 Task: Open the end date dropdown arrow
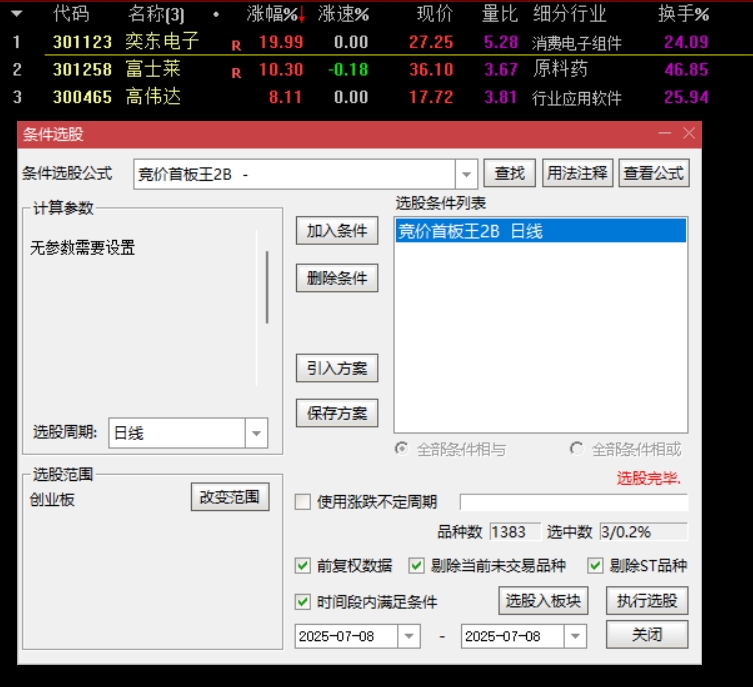pyautogui.click(x=575, y=636)
